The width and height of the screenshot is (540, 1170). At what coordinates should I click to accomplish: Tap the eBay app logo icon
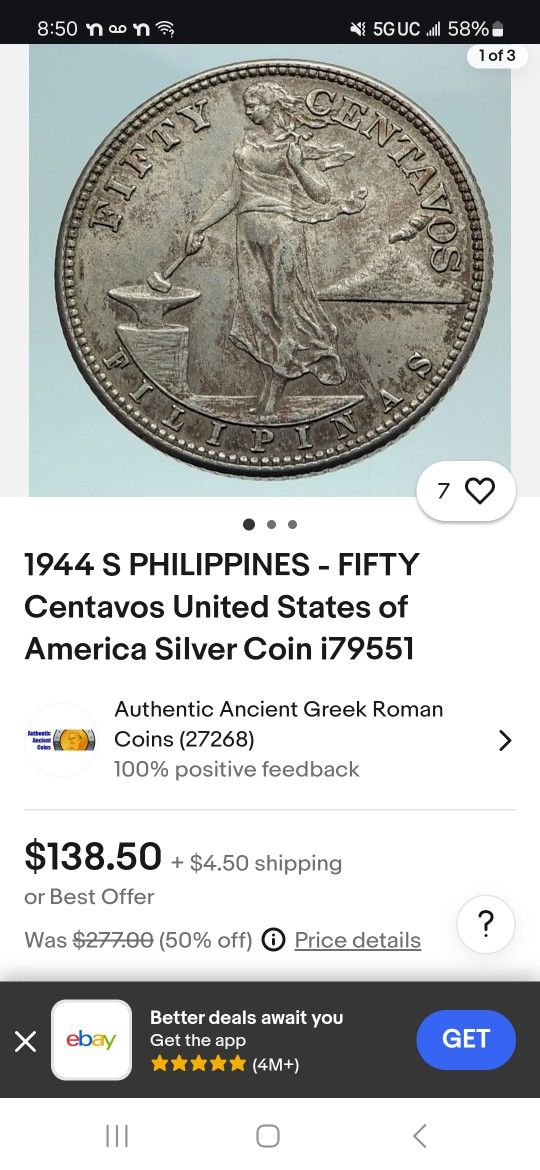92,1039
